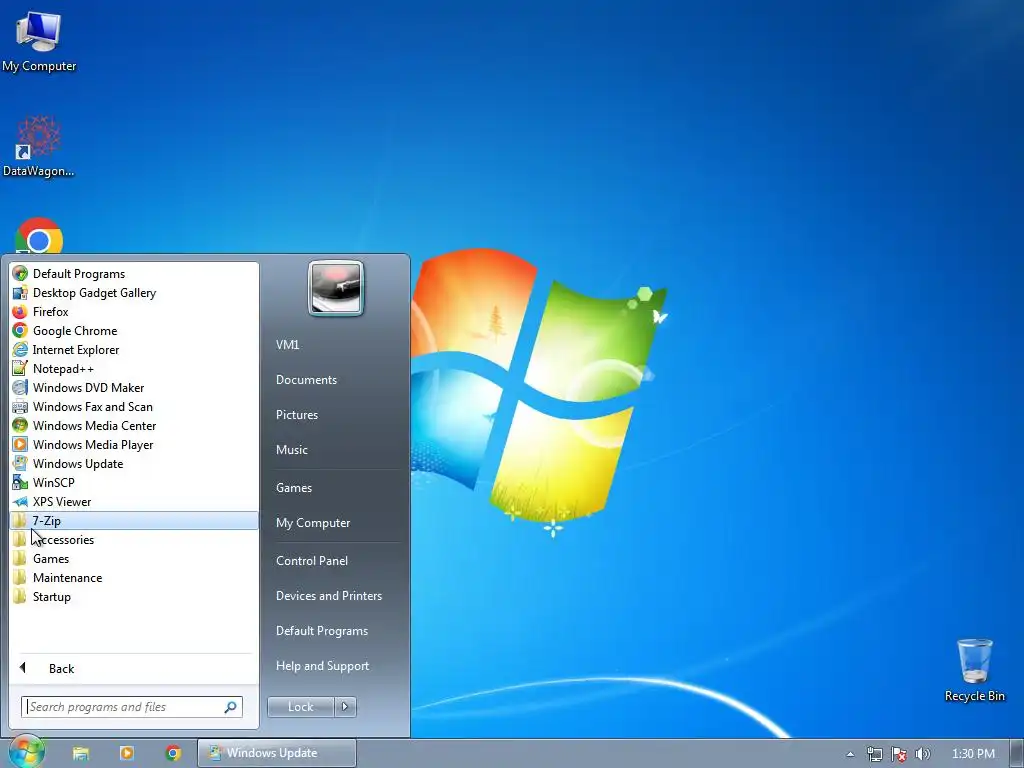Open Windows DVD Maker icon

[20, 387]
